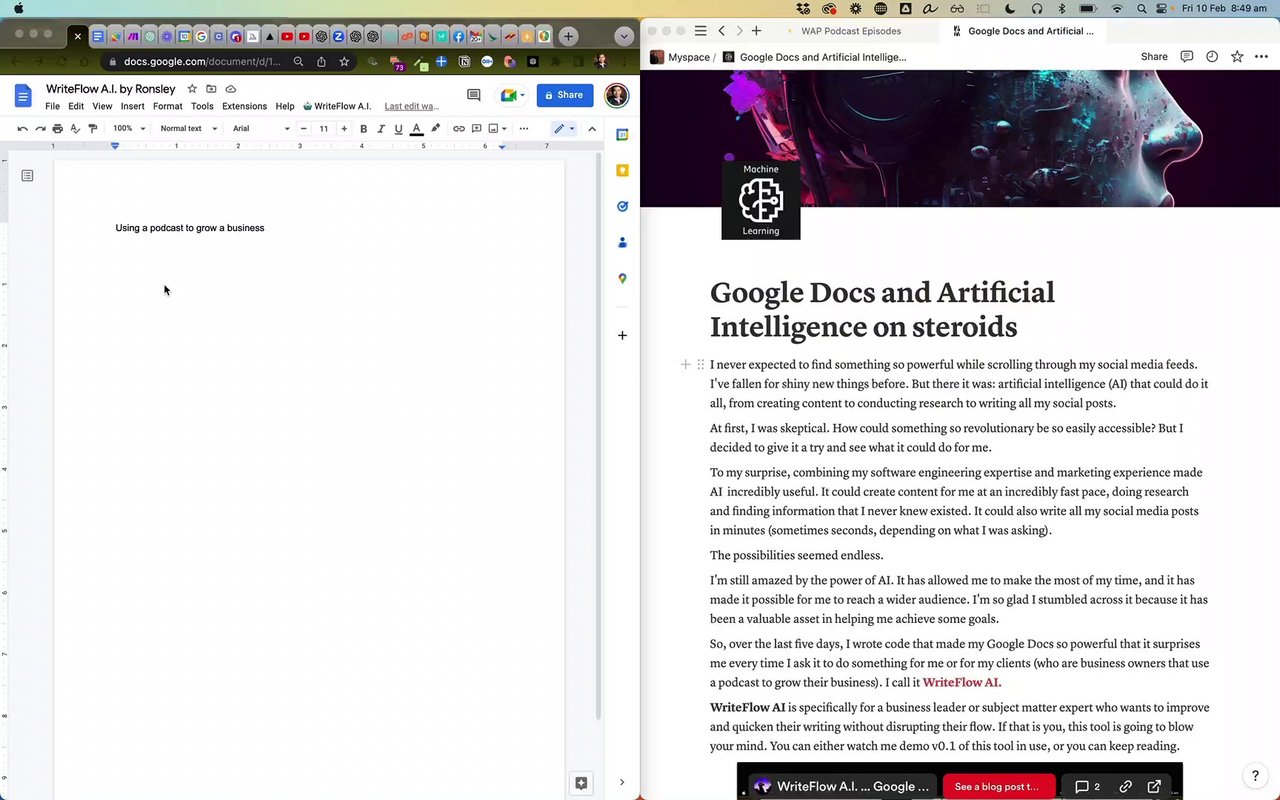1280x800 pixels.
Task: Open the Edit menu in Google Docs
Action: pyautogui.click(x=76, y=106)
